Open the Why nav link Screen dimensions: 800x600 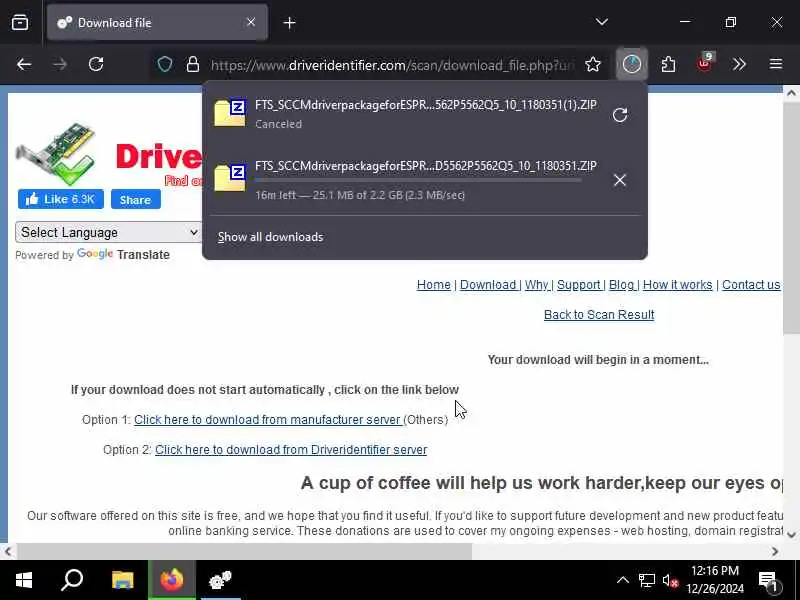point(536,285)
